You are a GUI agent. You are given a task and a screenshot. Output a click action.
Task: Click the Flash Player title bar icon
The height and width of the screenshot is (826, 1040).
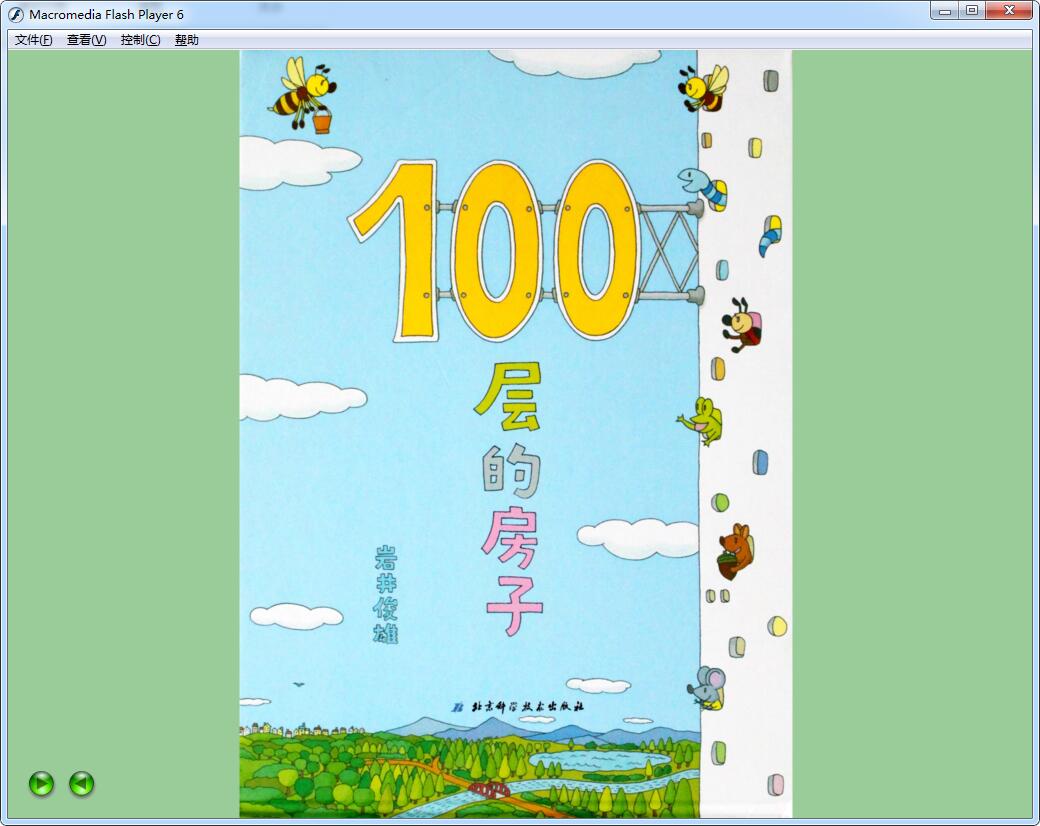click(x=16, y=14)
